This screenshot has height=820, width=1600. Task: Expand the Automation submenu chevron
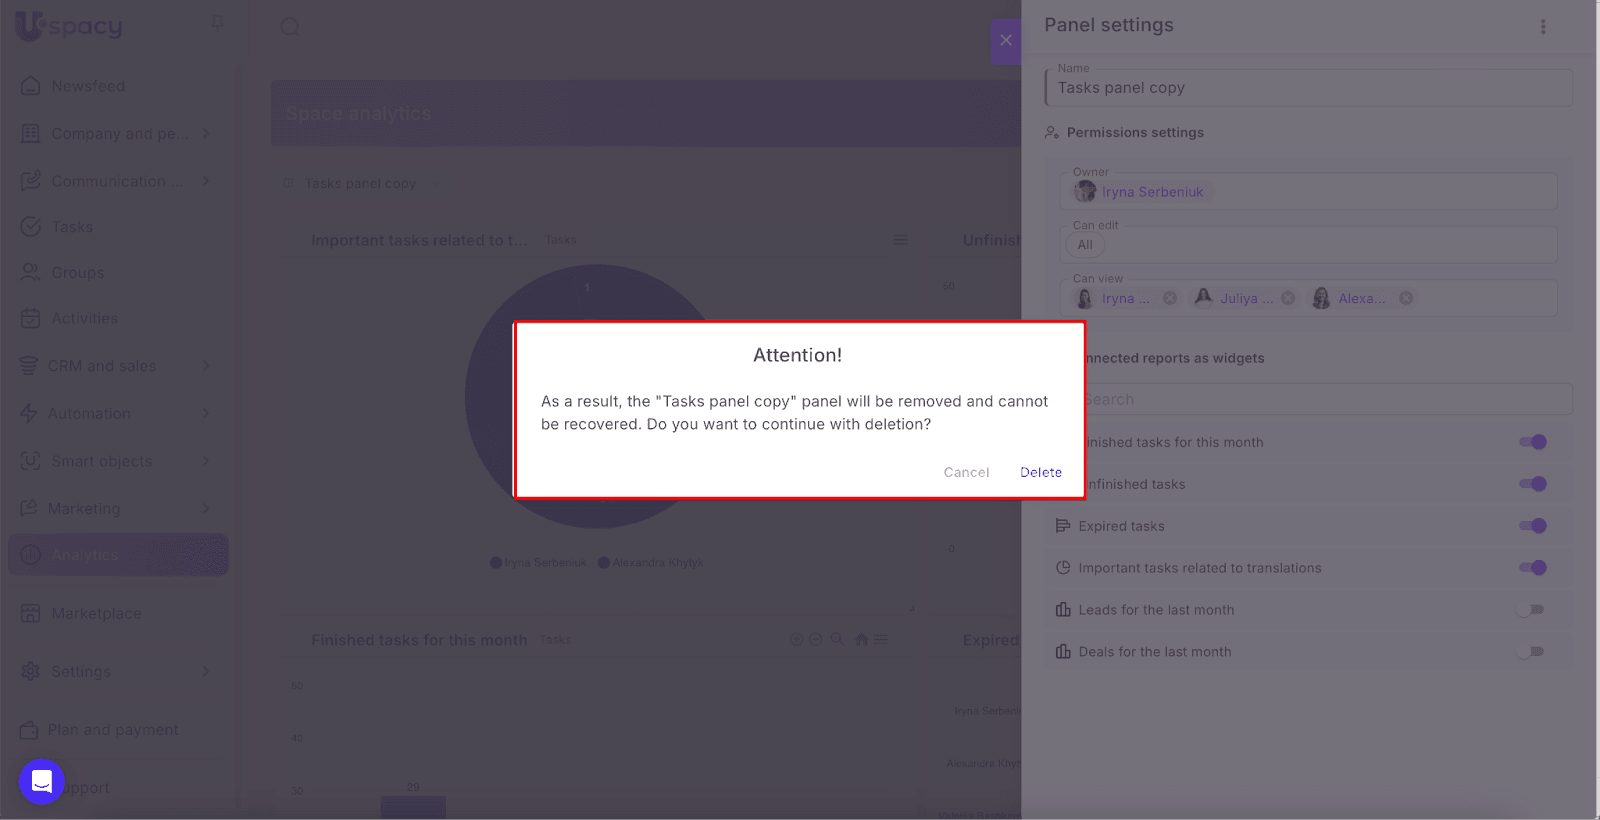[206, 413]
